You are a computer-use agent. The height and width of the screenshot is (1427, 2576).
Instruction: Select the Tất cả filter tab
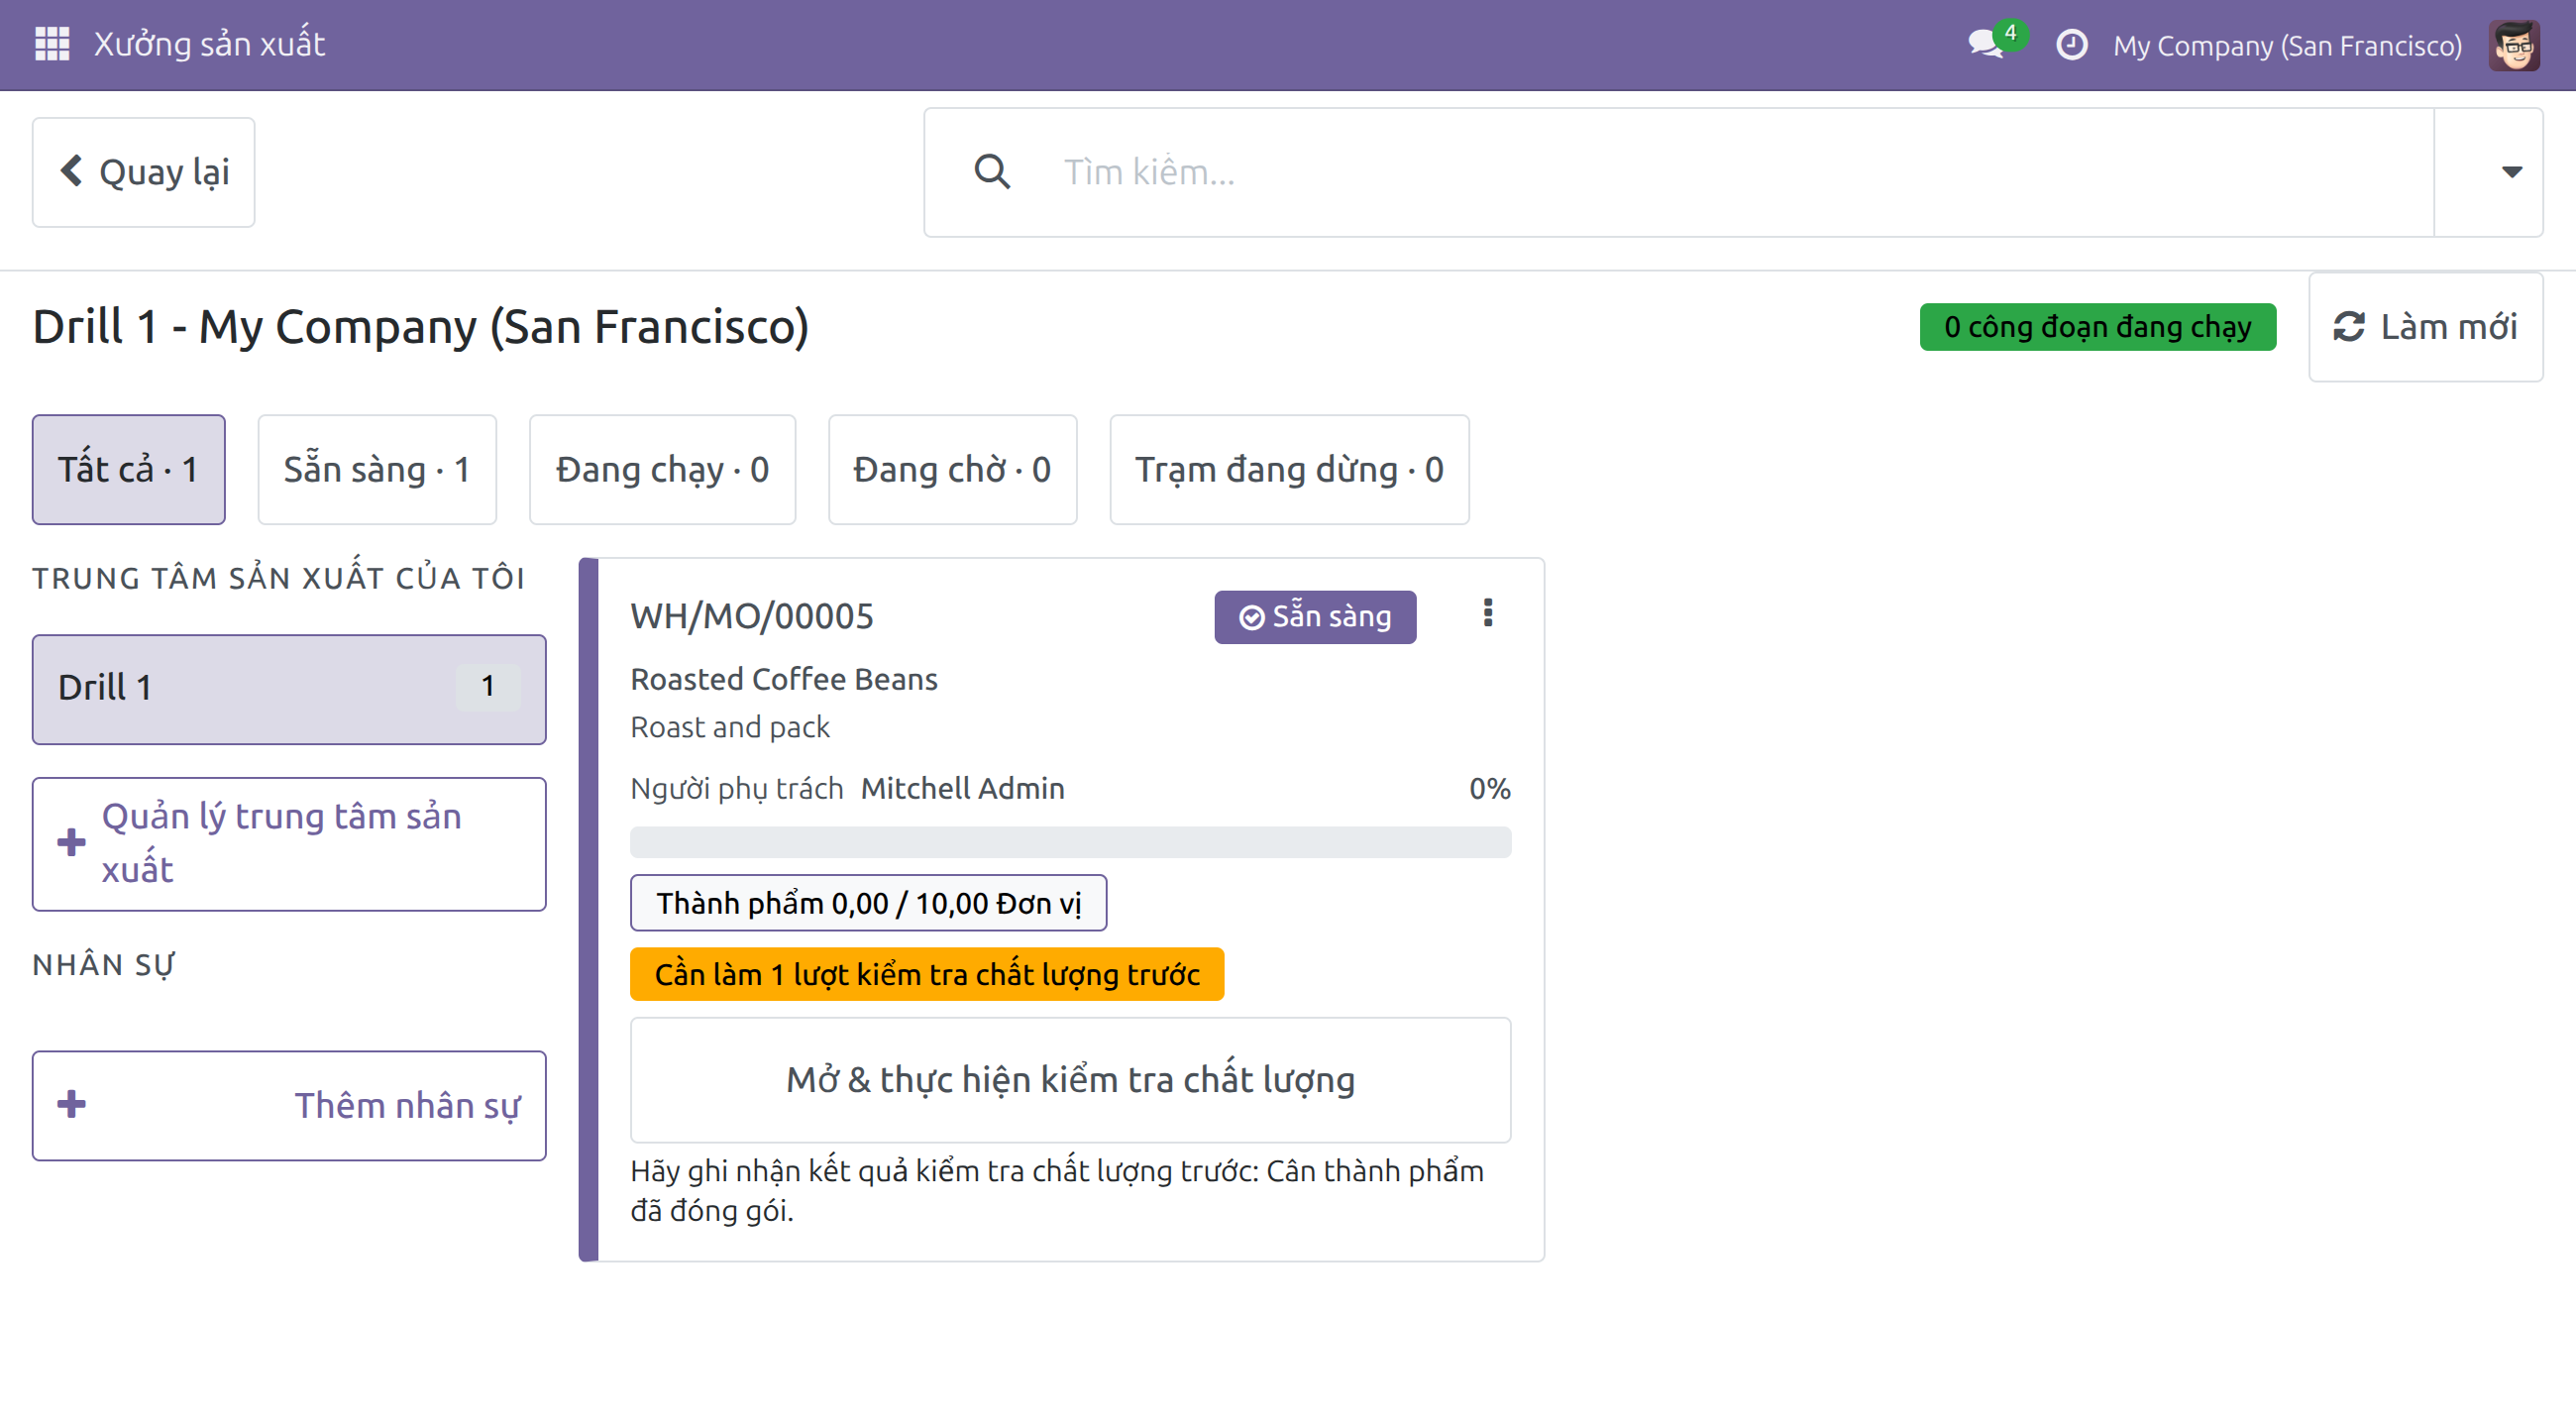click(128, 469)
